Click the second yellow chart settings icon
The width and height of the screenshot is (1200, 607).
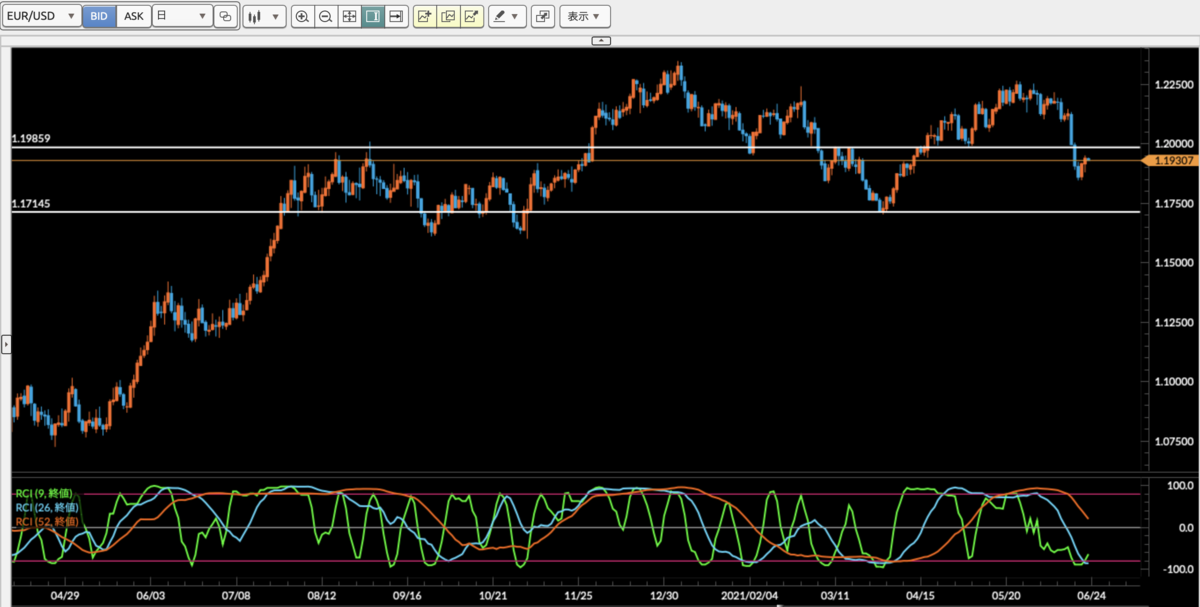tap(448, 16)
